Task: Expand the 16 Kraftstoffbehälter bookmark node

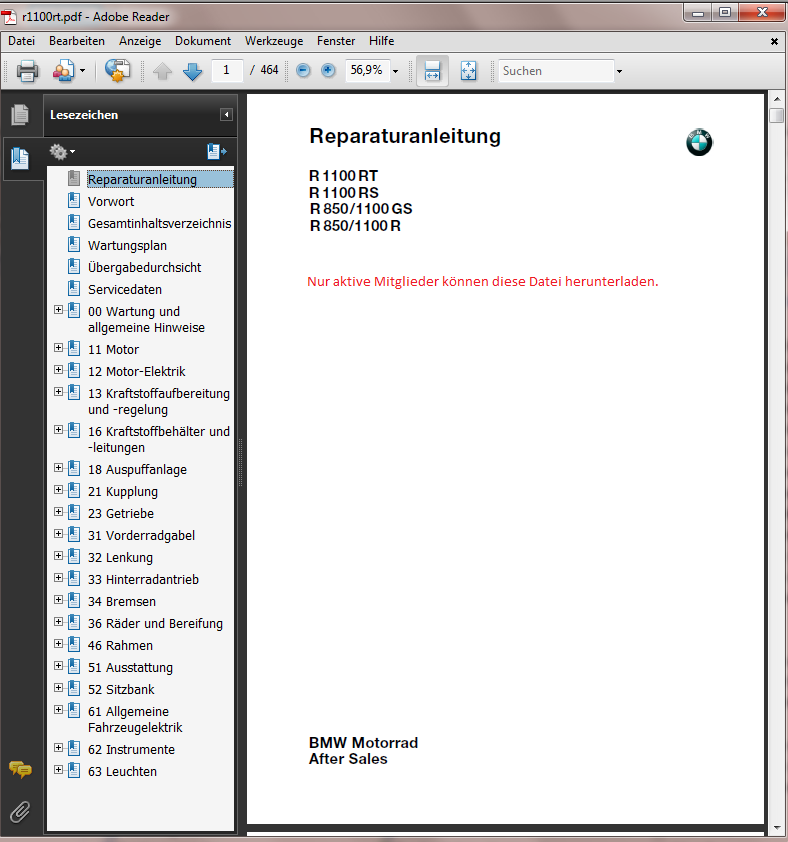Action: [x=59, y=430]
